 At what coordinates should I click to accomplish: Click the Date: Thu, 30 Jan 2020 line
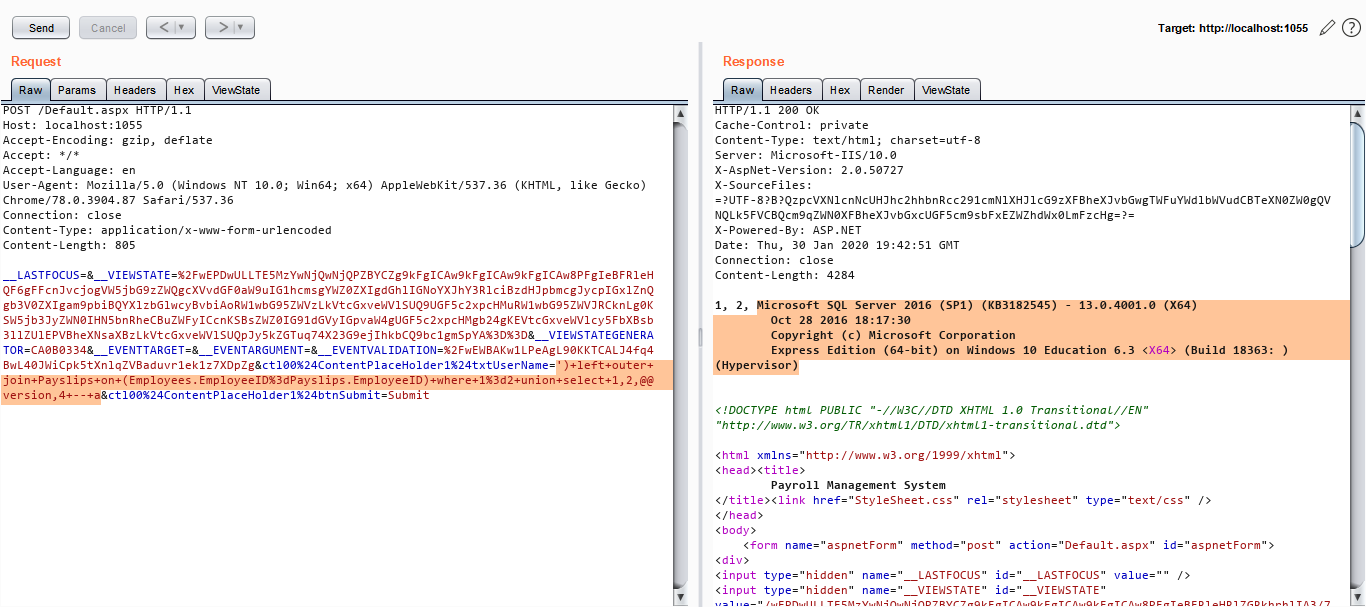837,245
